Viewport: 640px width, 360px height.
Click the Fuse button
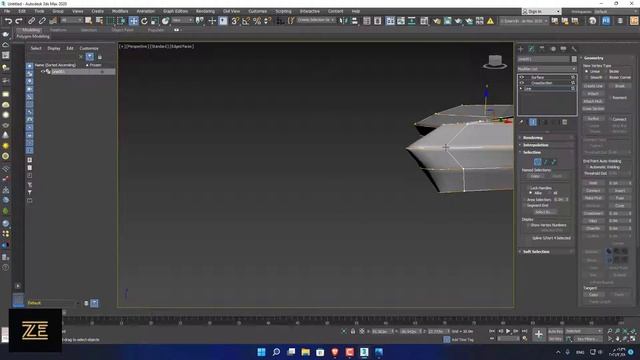click(620, 198)
